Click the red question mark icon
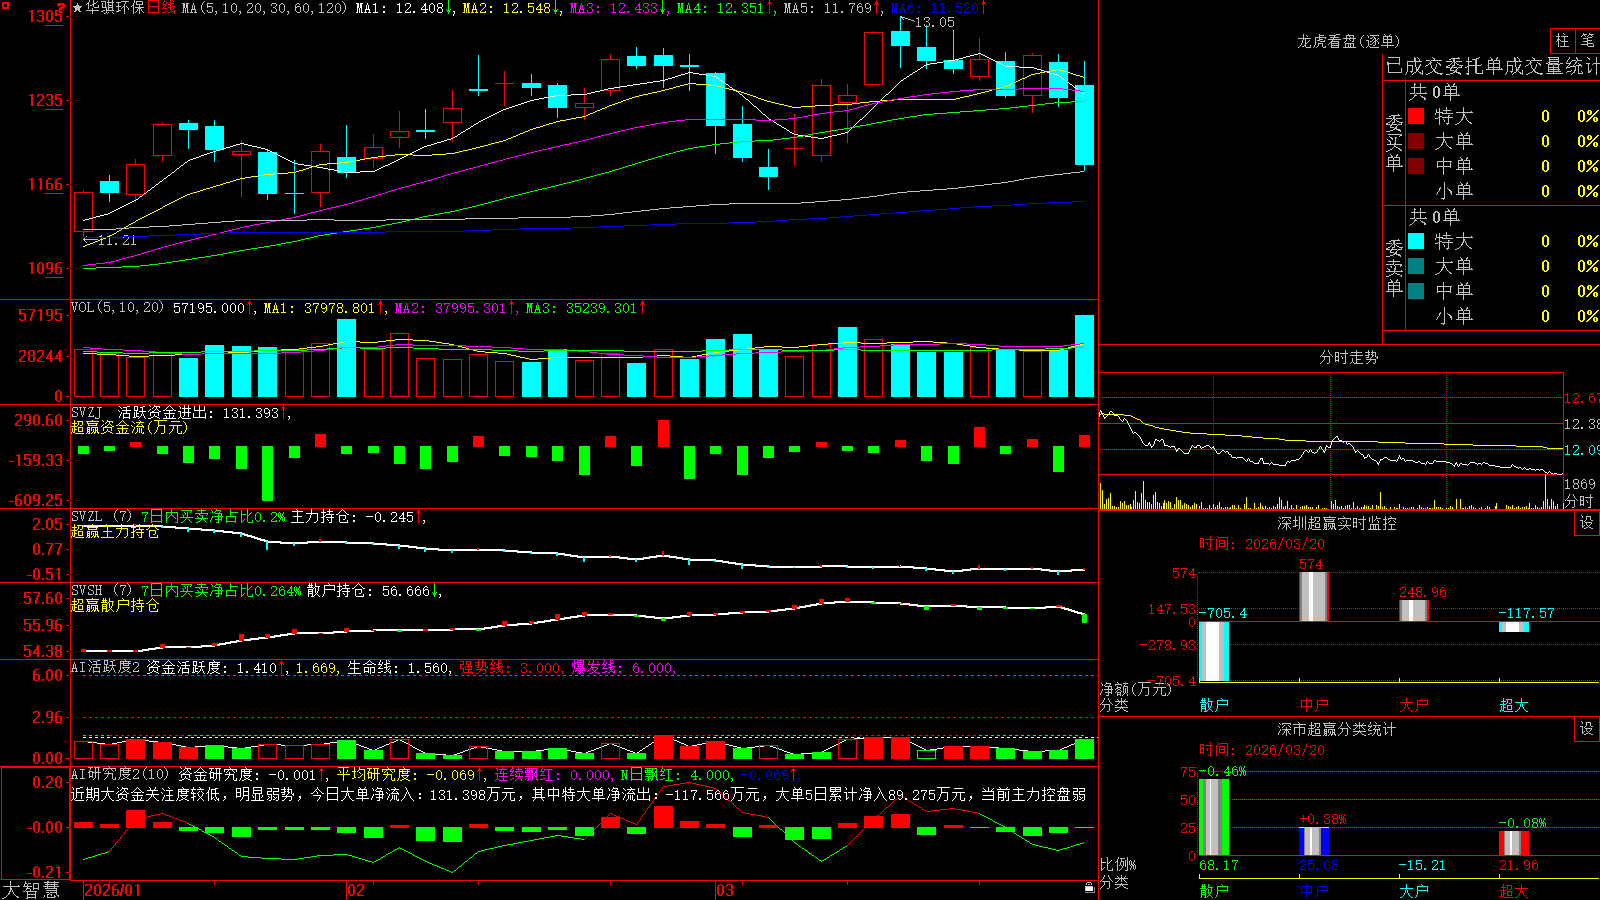The width and height of the screenshot is (1600, 900). 61,8
